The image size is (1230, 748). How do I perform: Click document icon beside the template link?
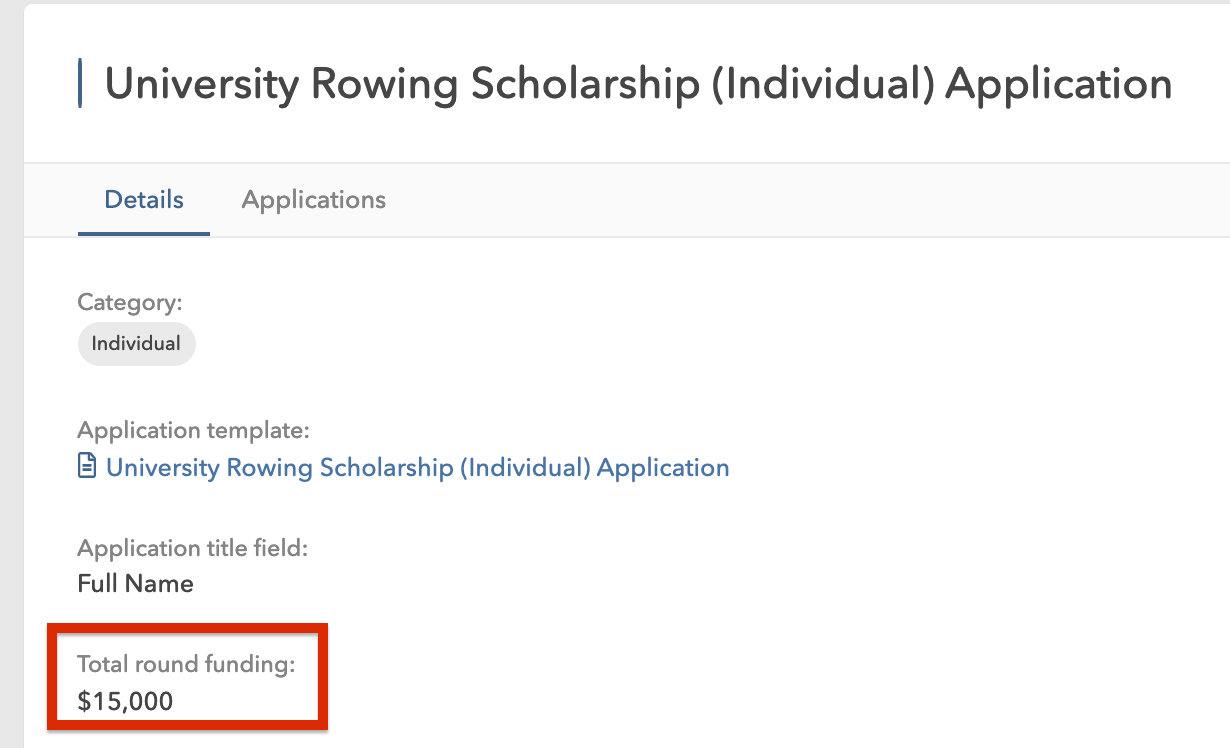88,467
